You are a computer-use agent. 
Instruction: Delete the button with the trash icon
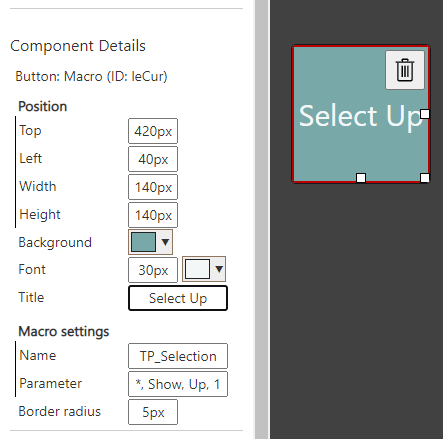click(405, 70)
